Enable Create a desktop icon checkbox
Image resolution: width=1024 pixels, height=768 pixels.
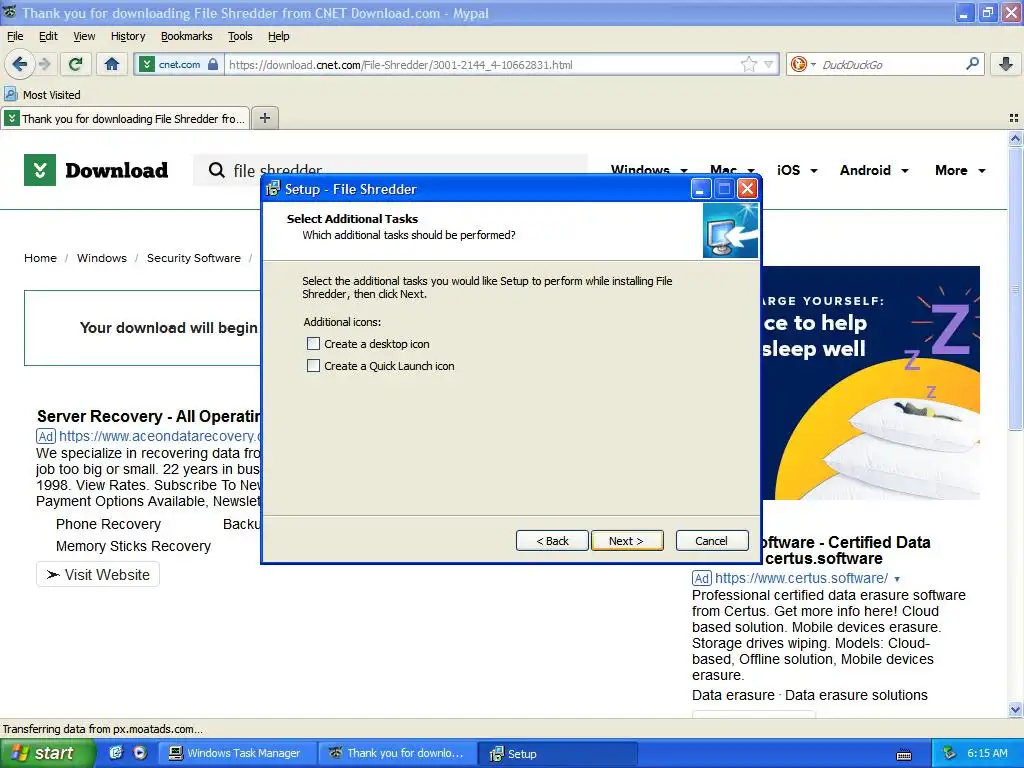pos(313,344)
